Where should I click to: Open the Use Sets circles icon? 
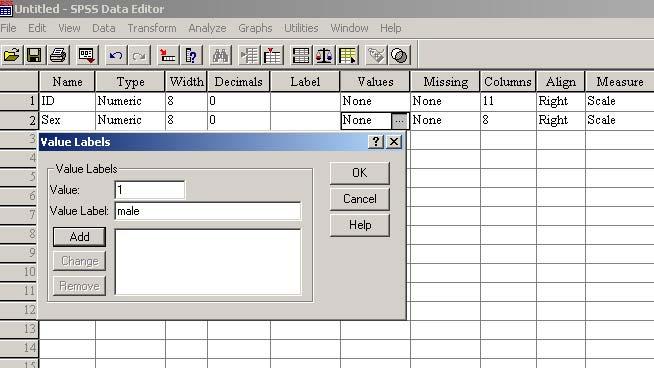pos(400,55)
